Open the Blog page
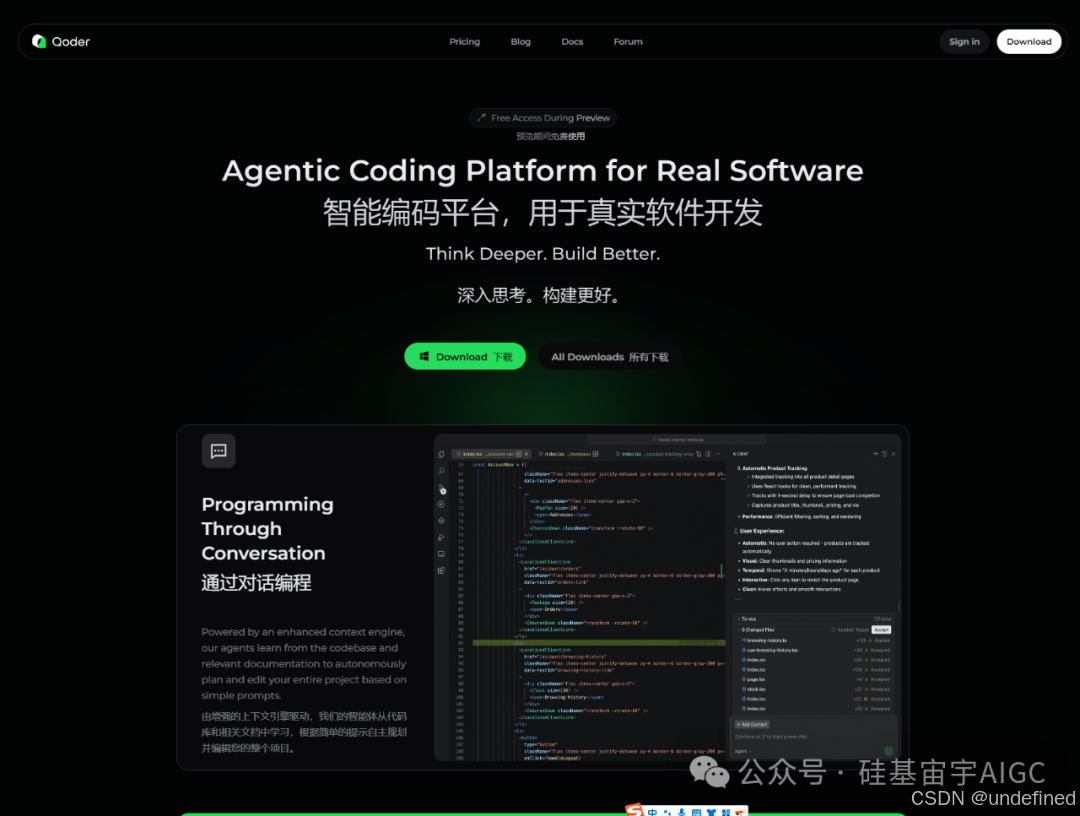This screenshot has width=1080, height=816. coord(521,41)
